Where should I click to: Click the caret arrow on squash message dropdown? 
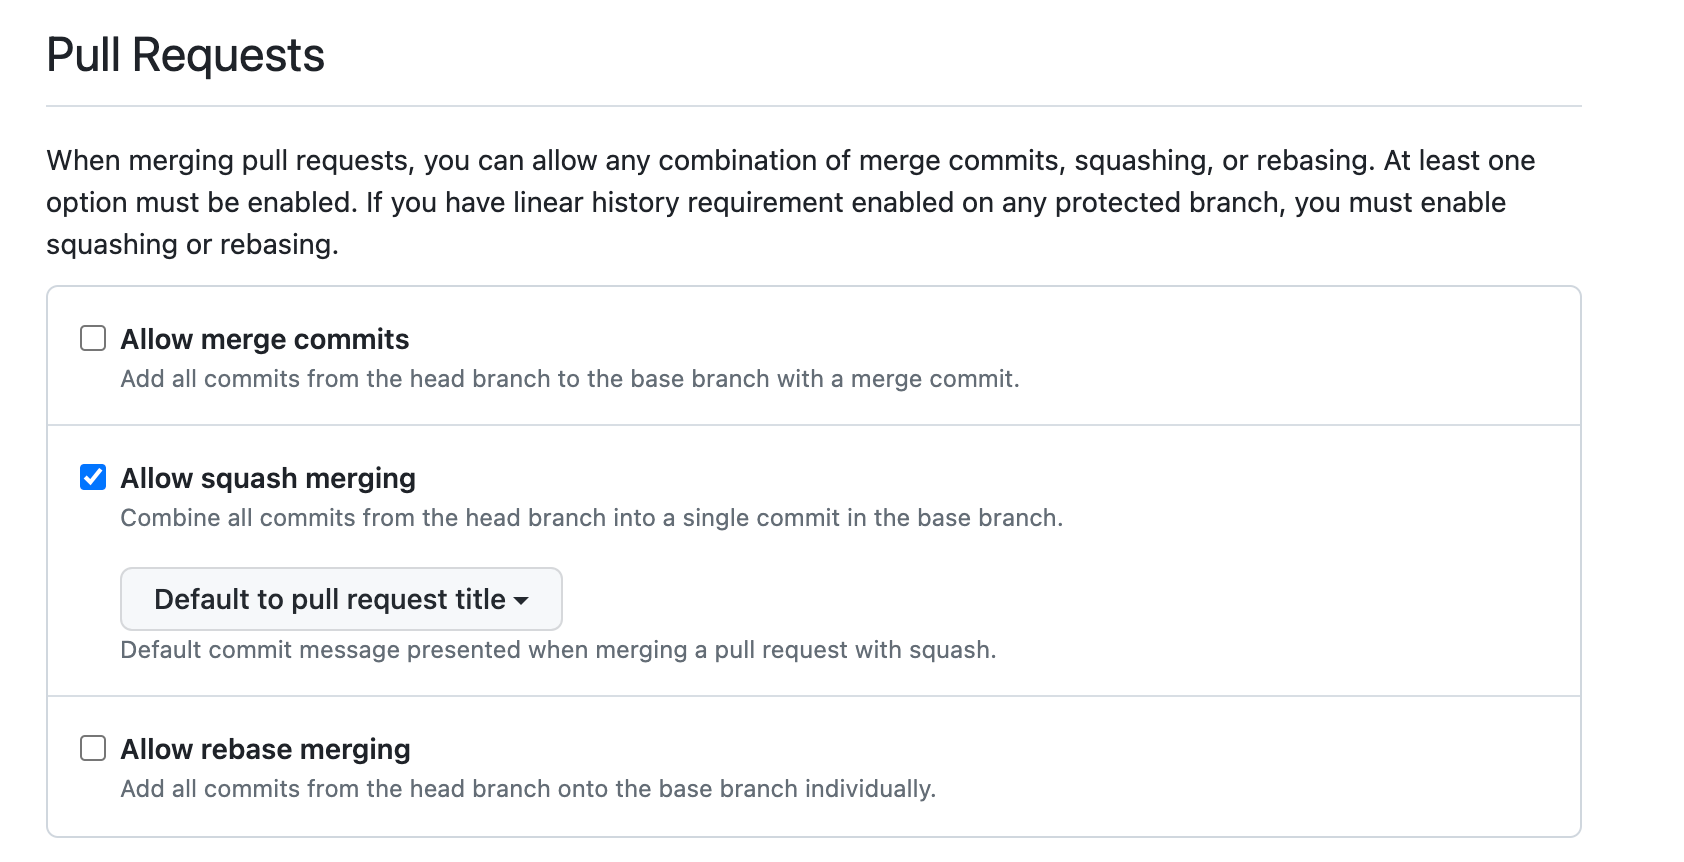click(521, 600)
